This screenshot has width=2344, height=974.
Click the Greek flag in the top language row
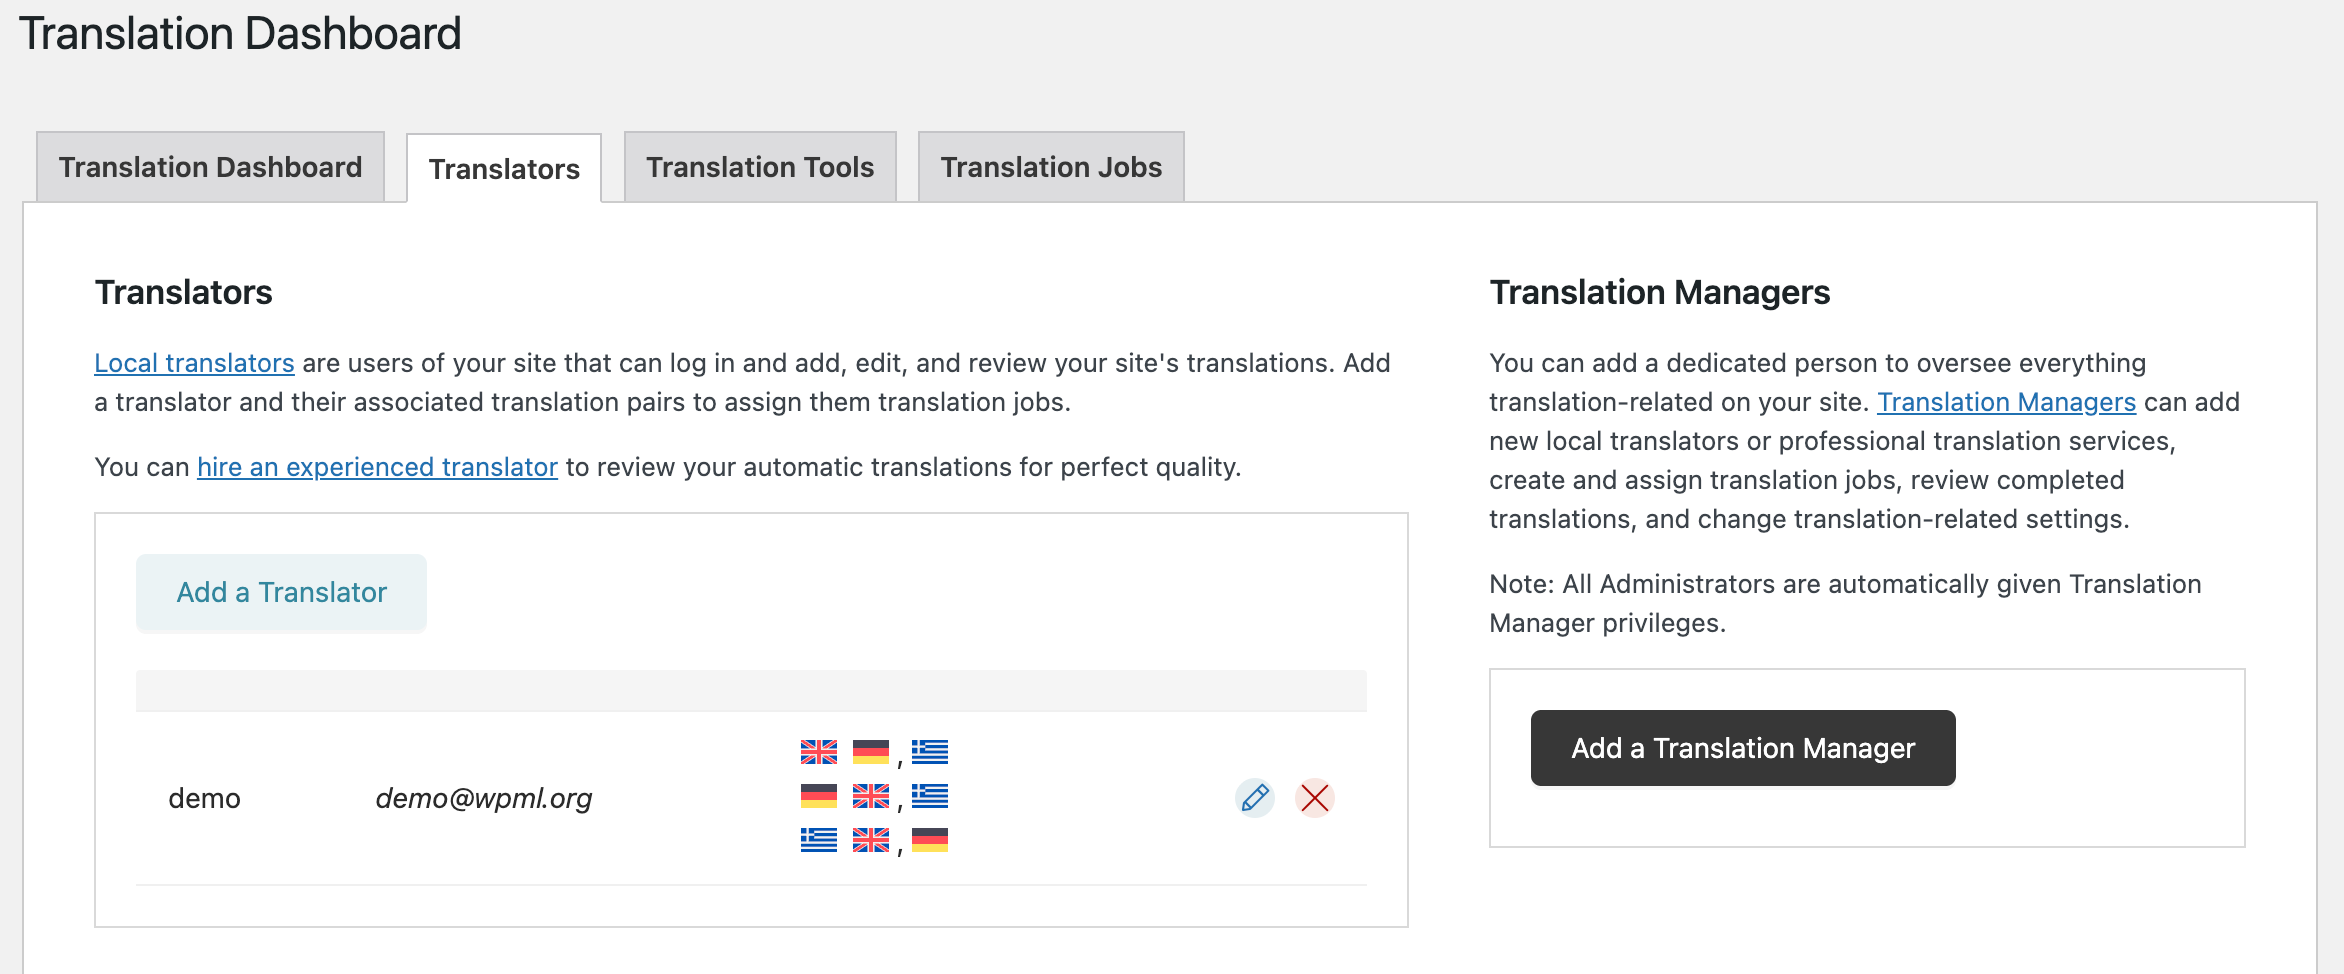929,751
